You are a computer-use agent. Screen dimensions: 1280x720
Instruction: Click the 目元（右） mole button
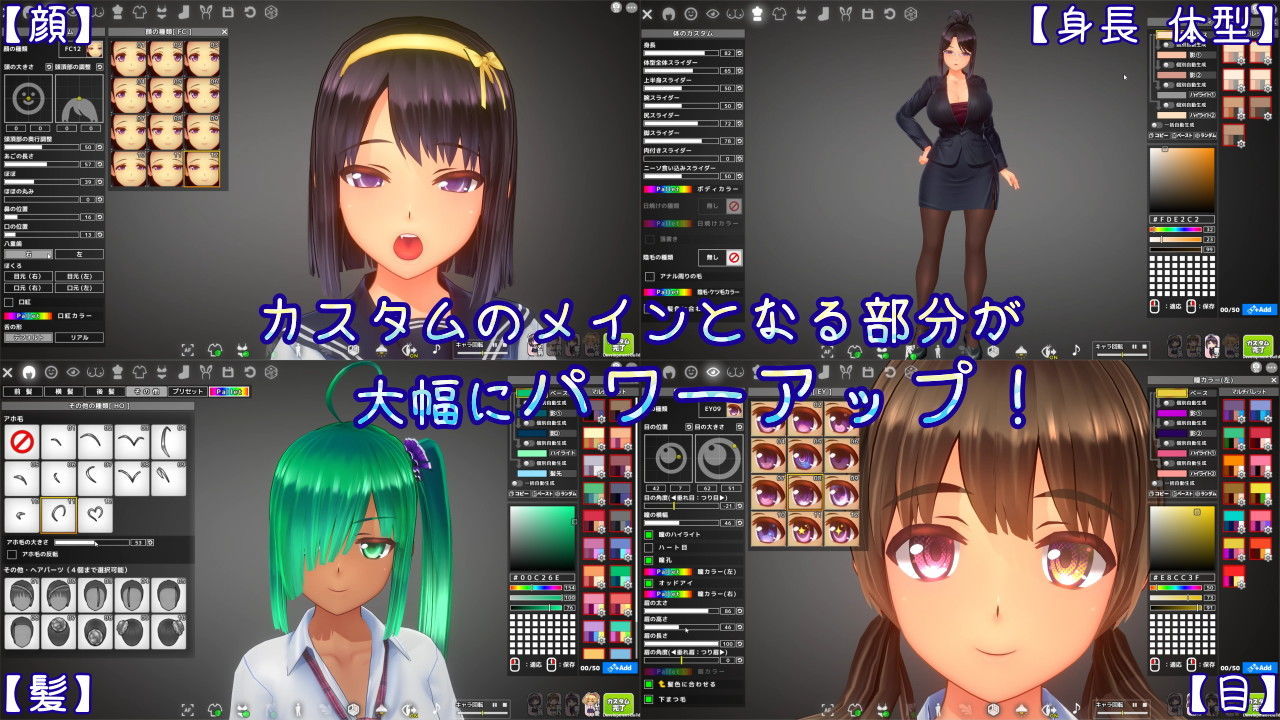[x=28, y=276]
